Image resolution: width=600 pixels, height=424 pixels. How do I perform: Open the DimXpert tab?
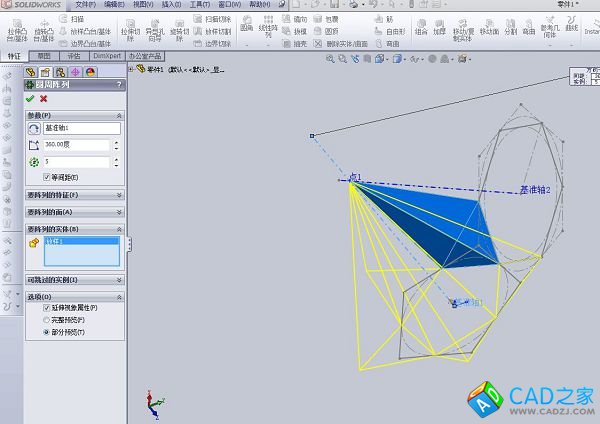click(107, 57)
